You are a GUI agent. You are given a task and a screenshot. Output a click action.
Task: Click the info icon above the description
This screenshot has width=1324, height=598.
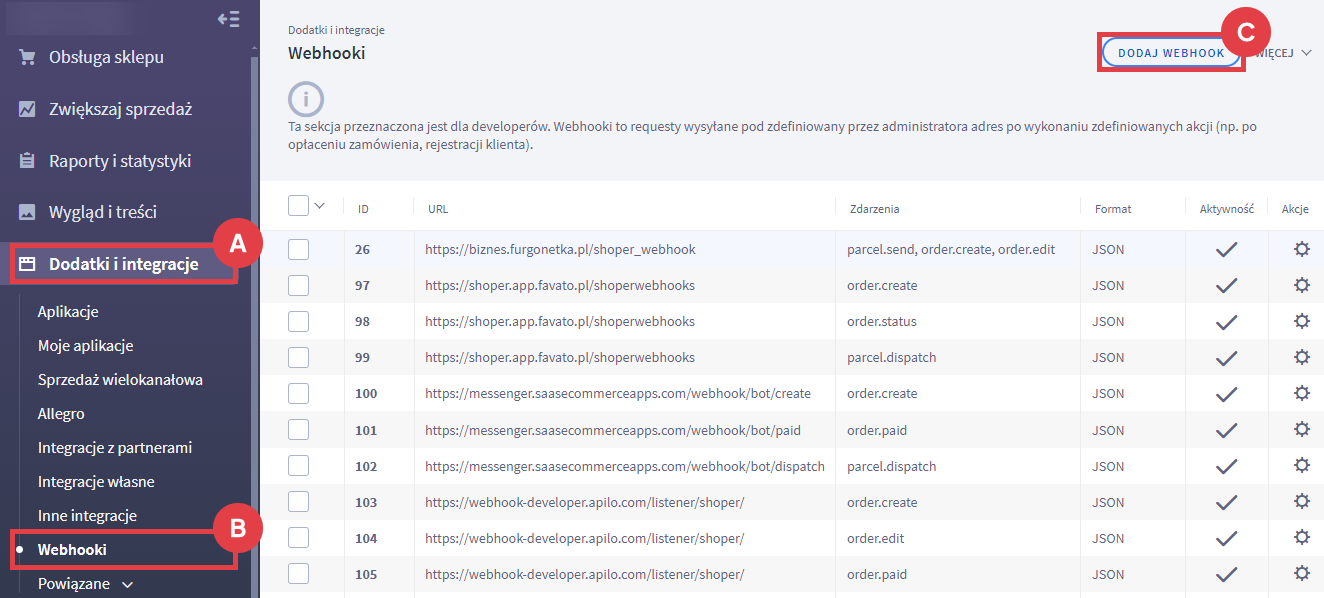click(x=306, y=100)
